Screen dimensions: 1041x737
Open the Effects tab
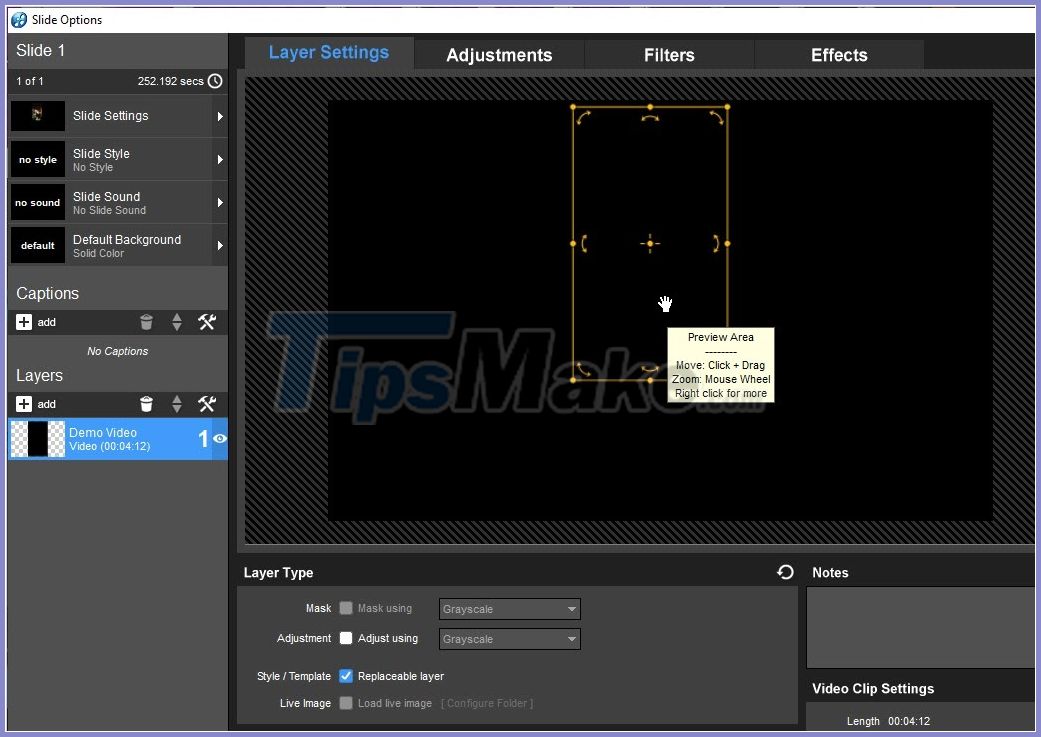tap(838, 55)
